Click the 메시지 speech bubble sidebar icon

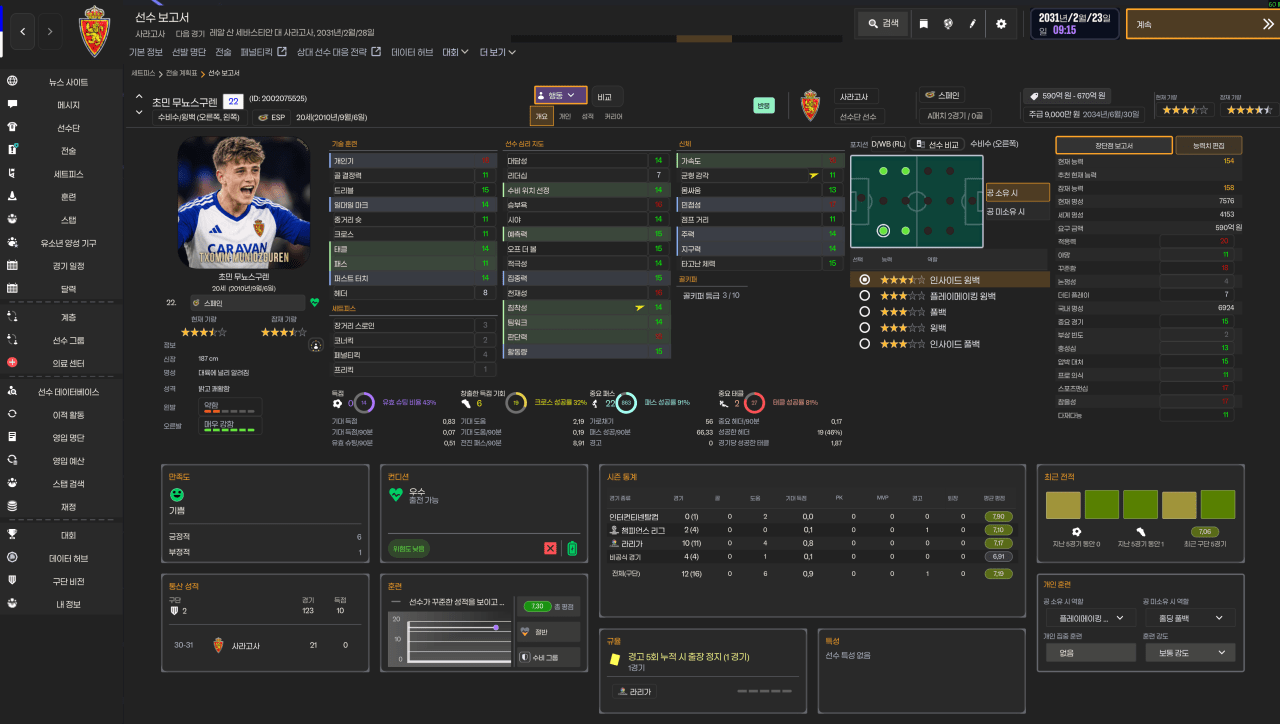click(x=12, y=105)
